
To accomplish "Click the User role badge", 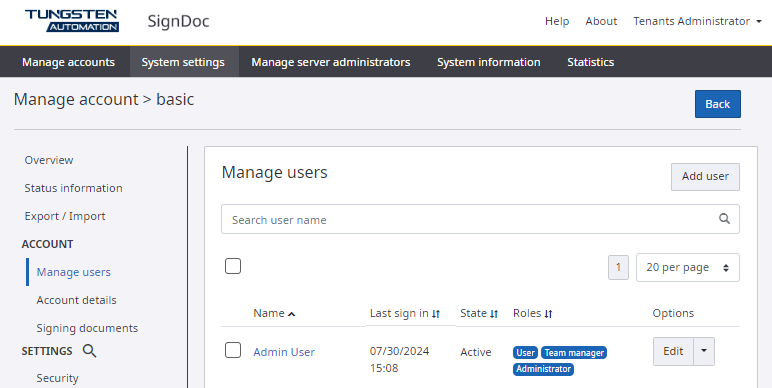I will (525, 353).
